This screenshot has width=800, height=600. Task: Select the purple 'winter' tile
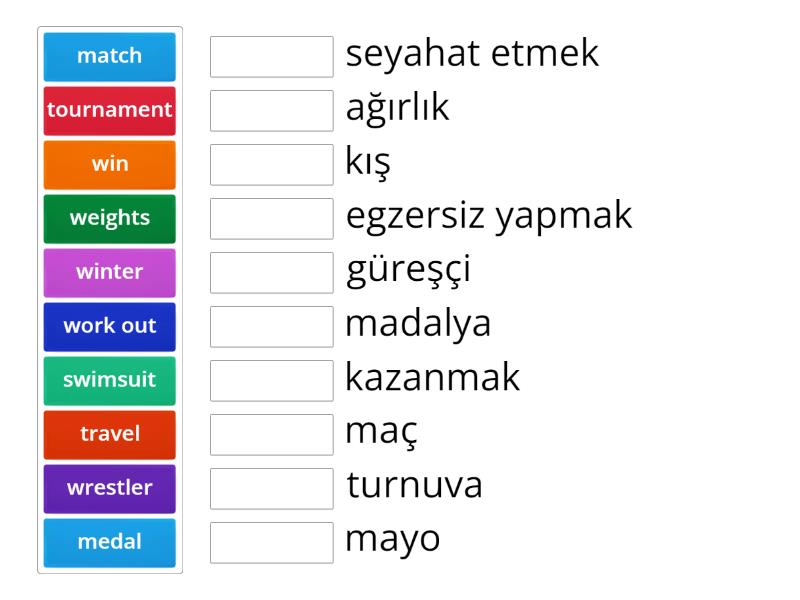[110, 272]
